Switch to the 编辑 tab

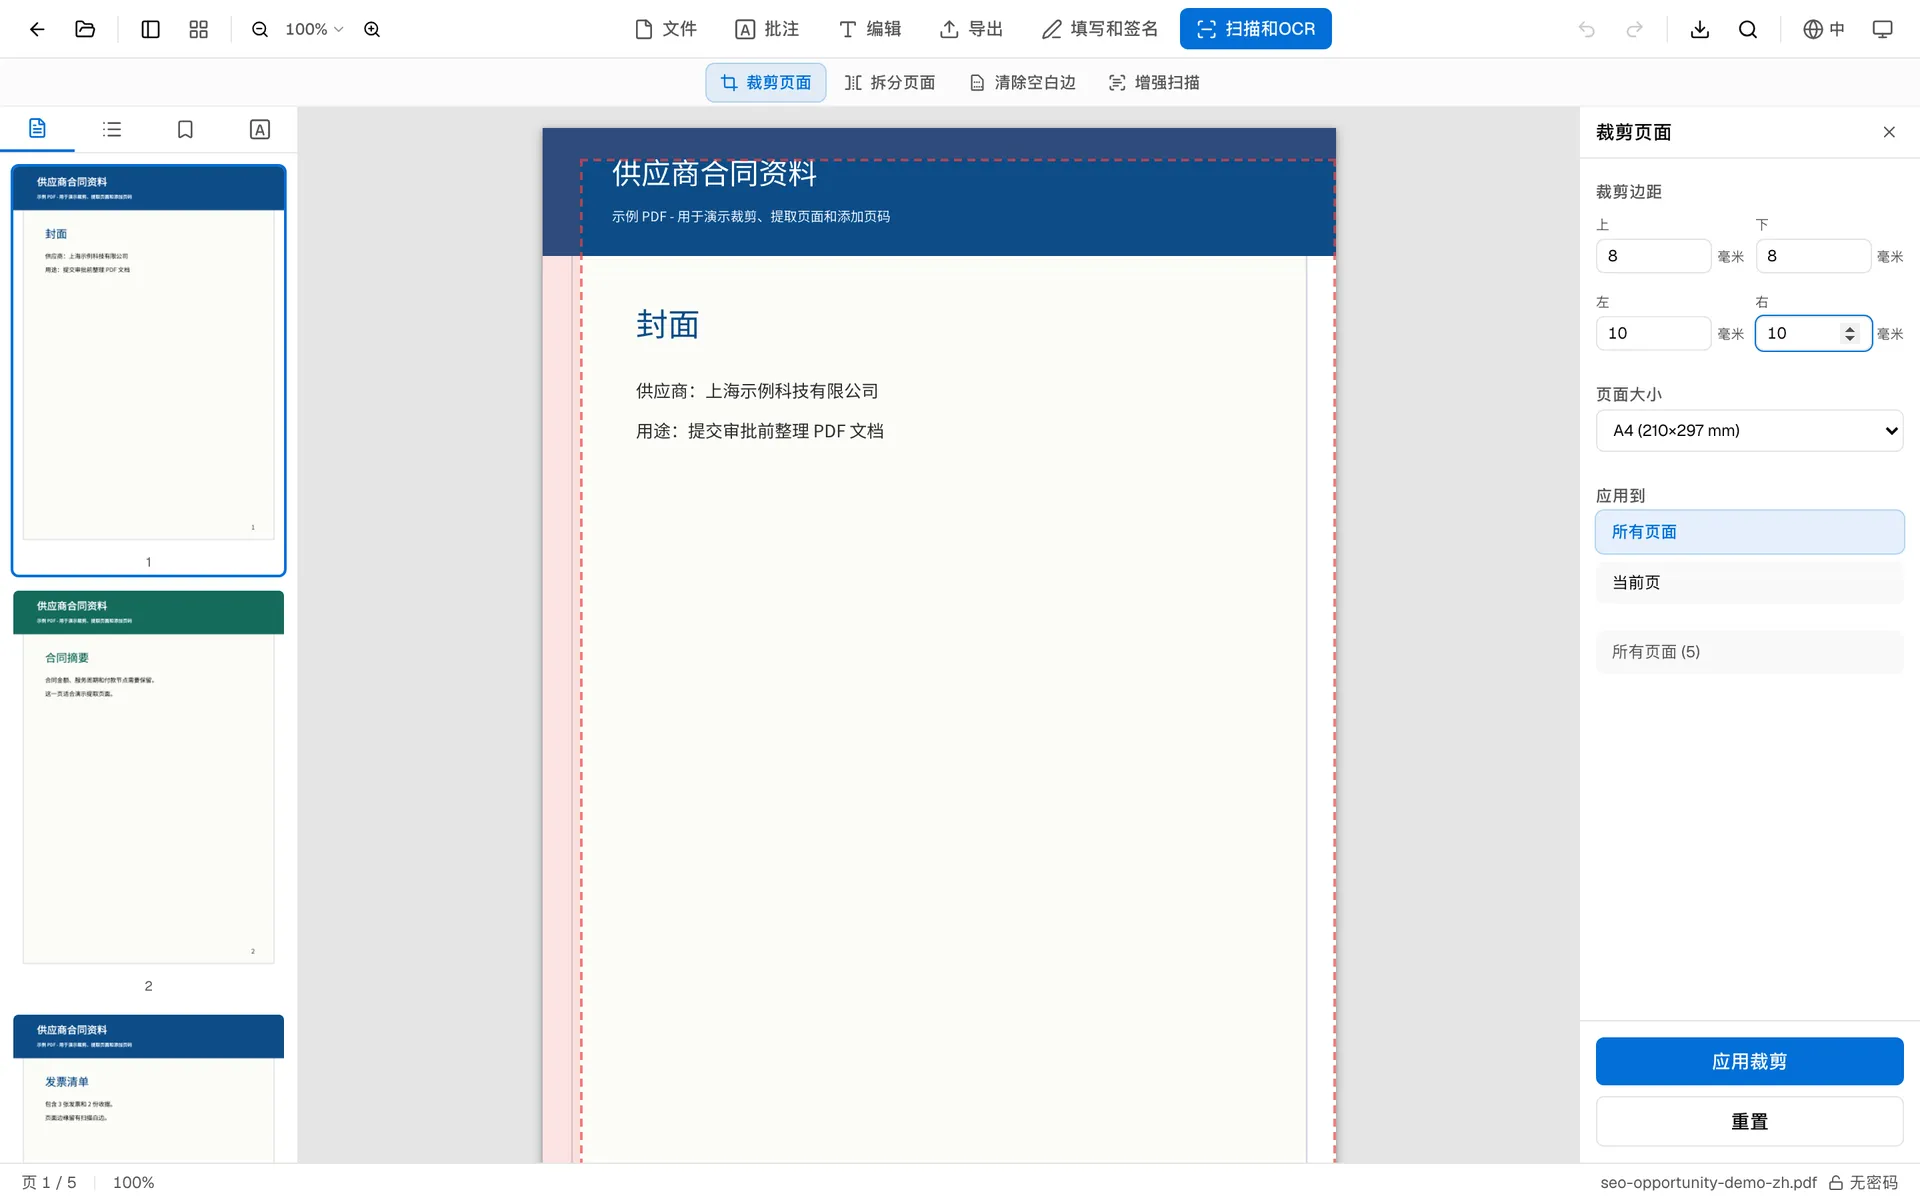[x=870, y=29]
